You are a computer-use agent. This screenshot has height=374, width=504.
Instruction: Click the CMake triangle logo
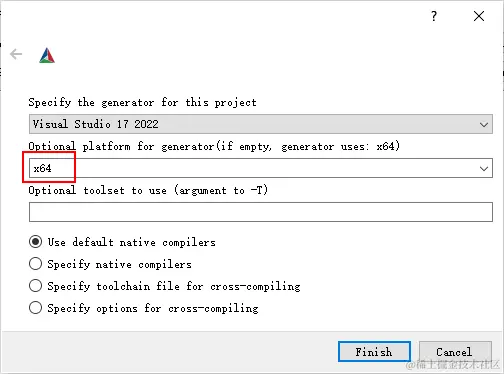coord(47,55)
